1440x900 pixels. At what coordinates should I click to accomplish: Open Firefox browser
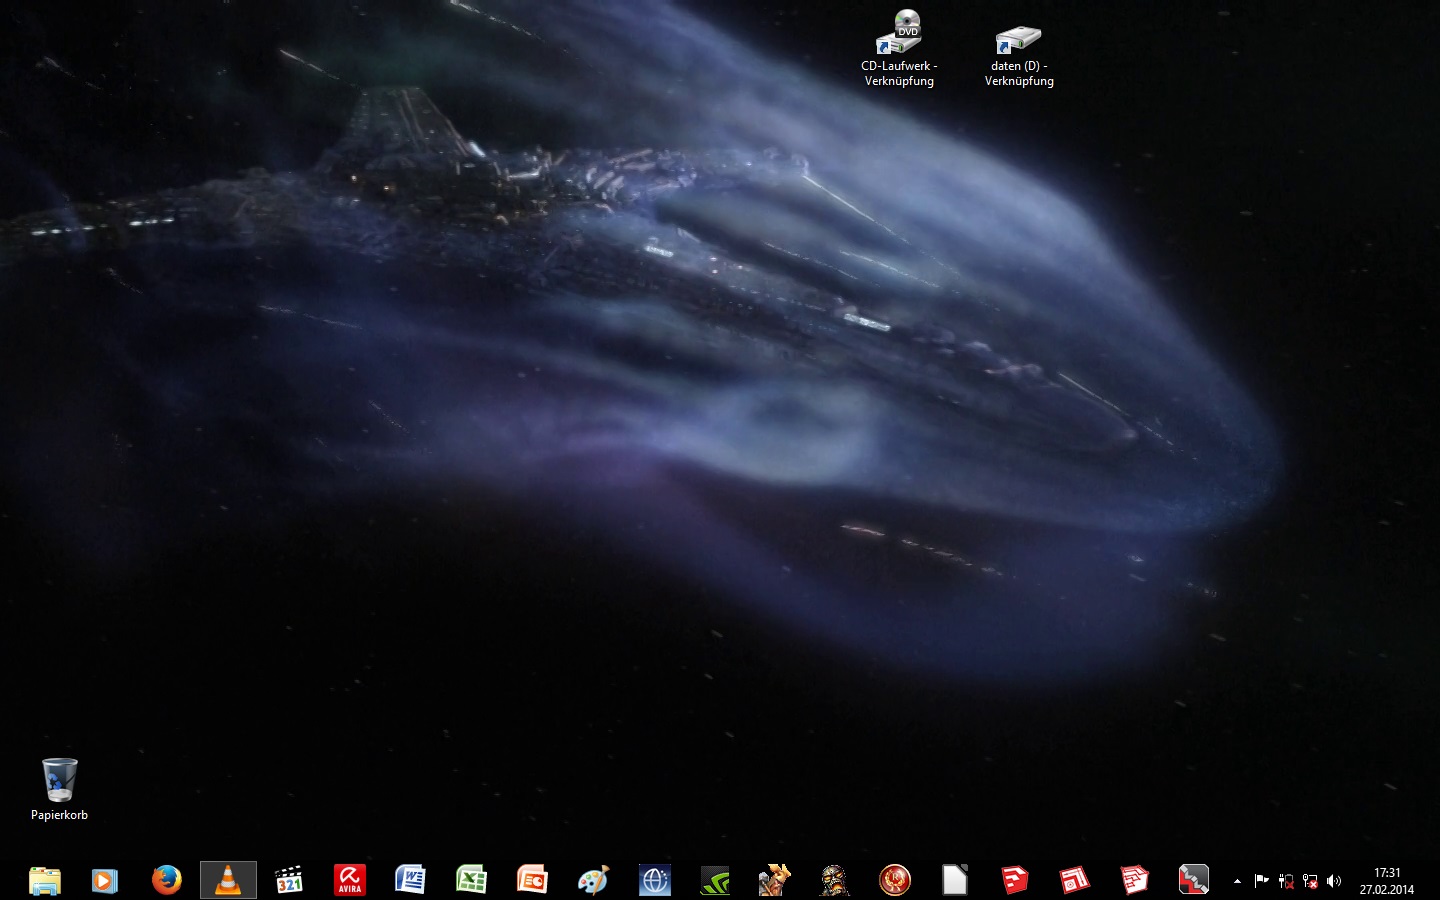coord(167,880)
